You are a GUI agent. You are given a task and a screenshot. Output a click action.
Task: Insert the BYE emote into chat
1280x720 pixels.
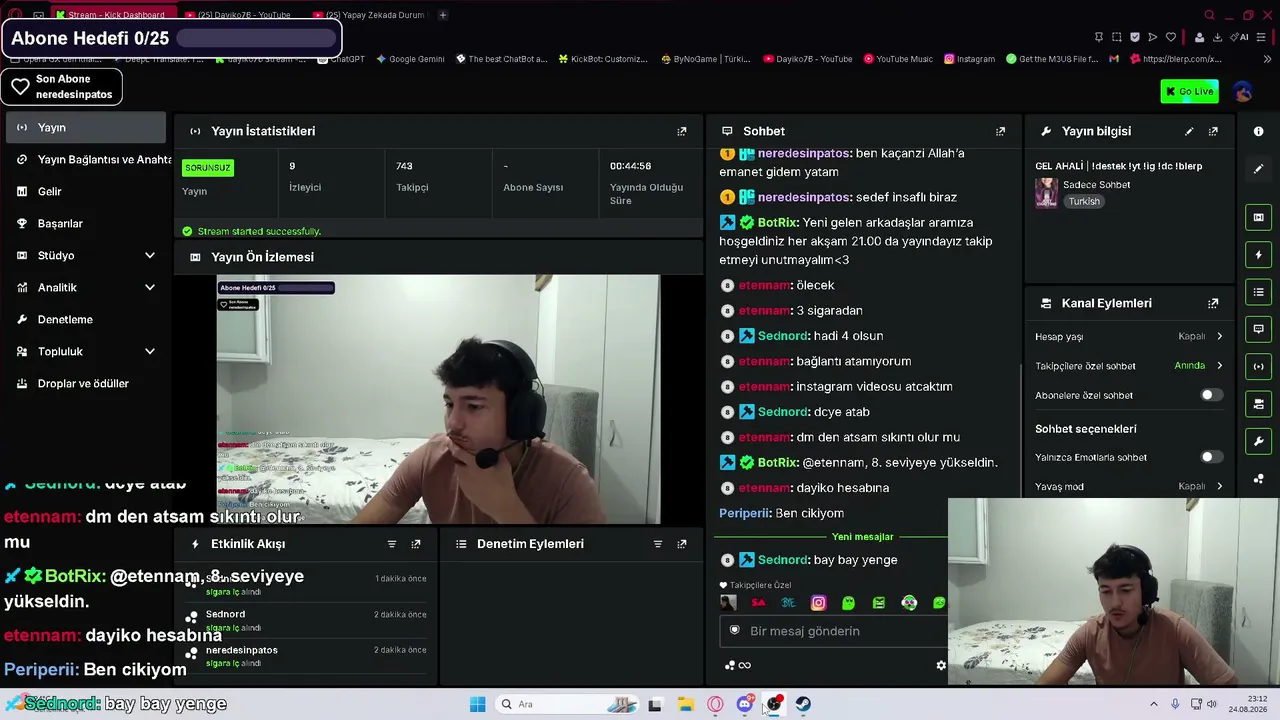788,603
